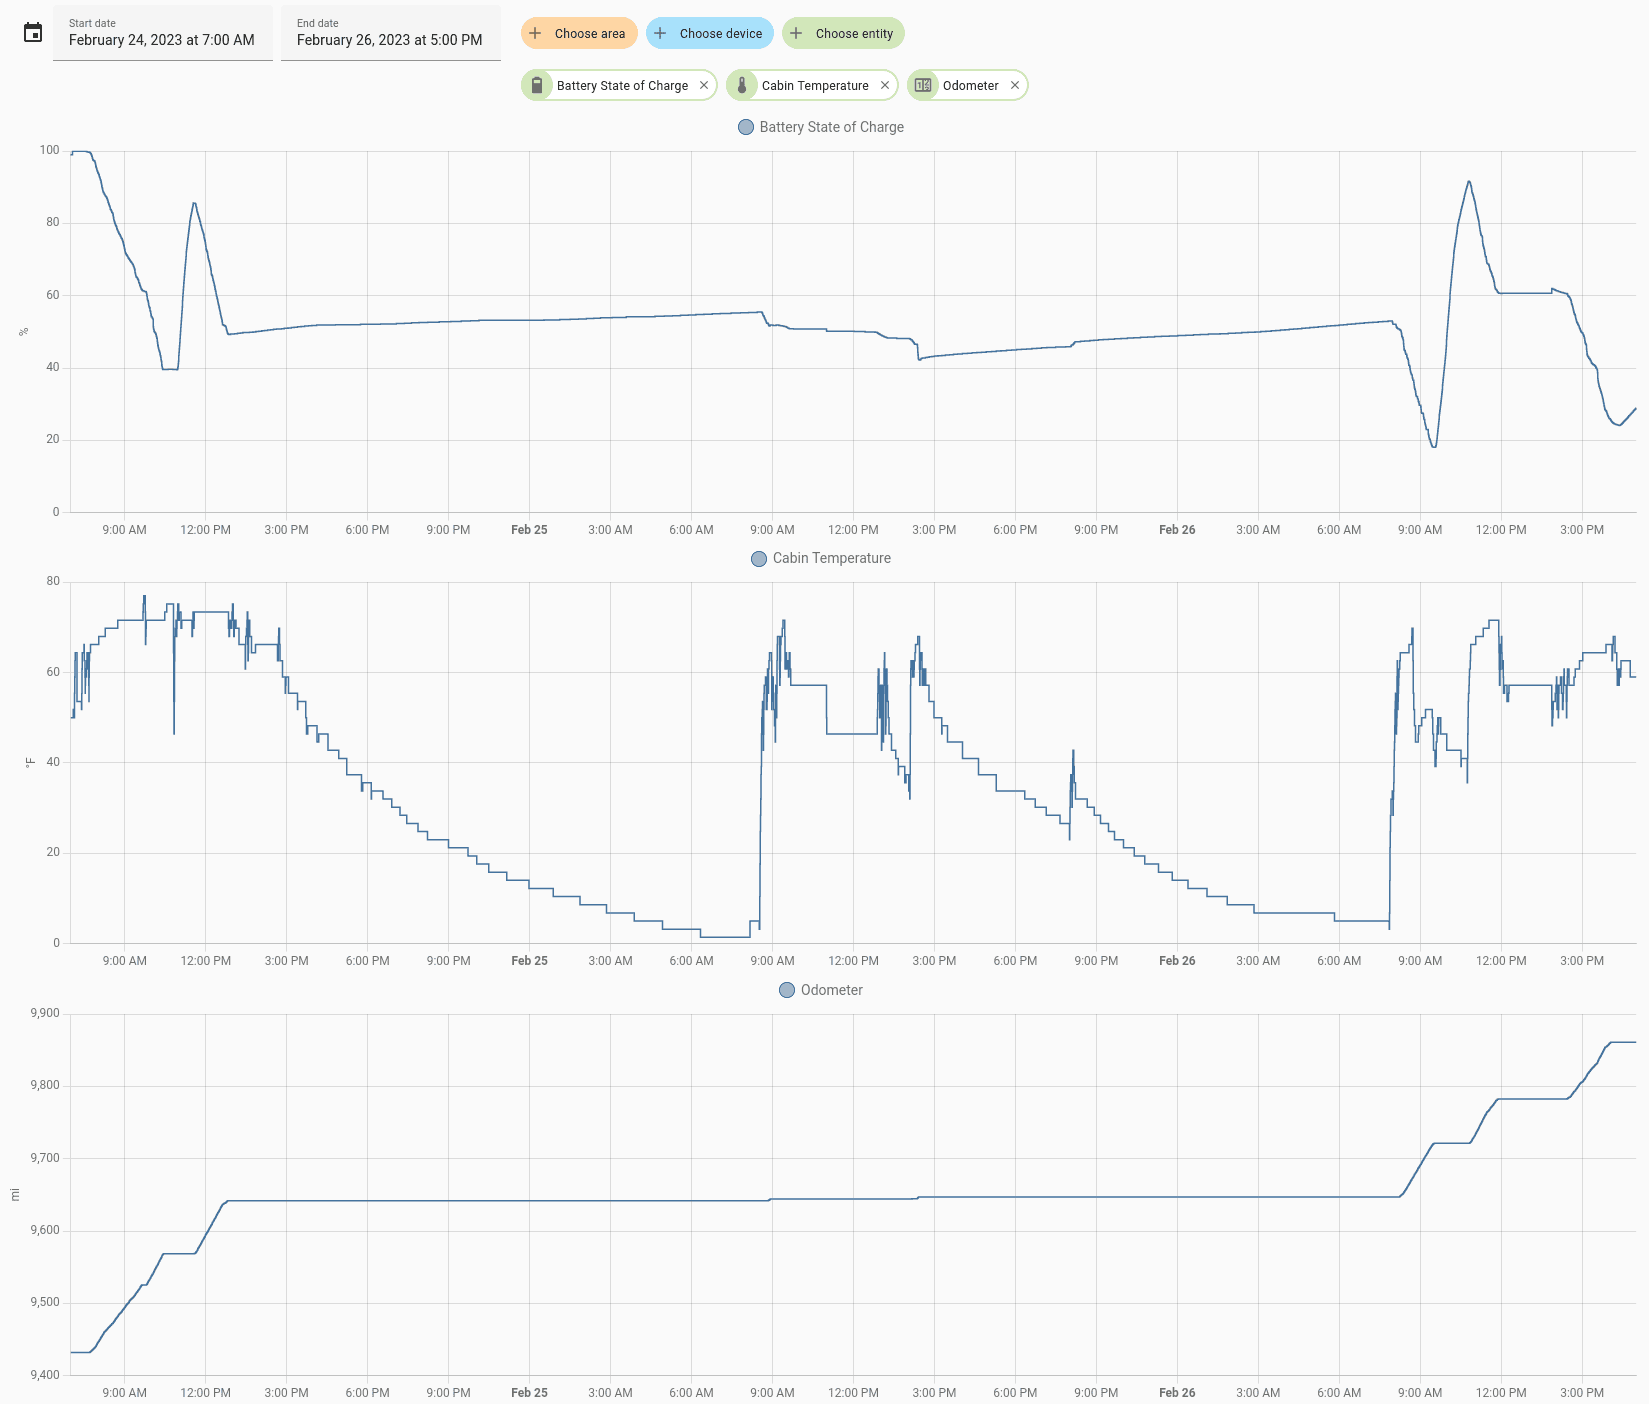Click the thermometer icon on Cabin Temperature chip
This screenshot has height=1404, width=1649.
click(742, 85)
